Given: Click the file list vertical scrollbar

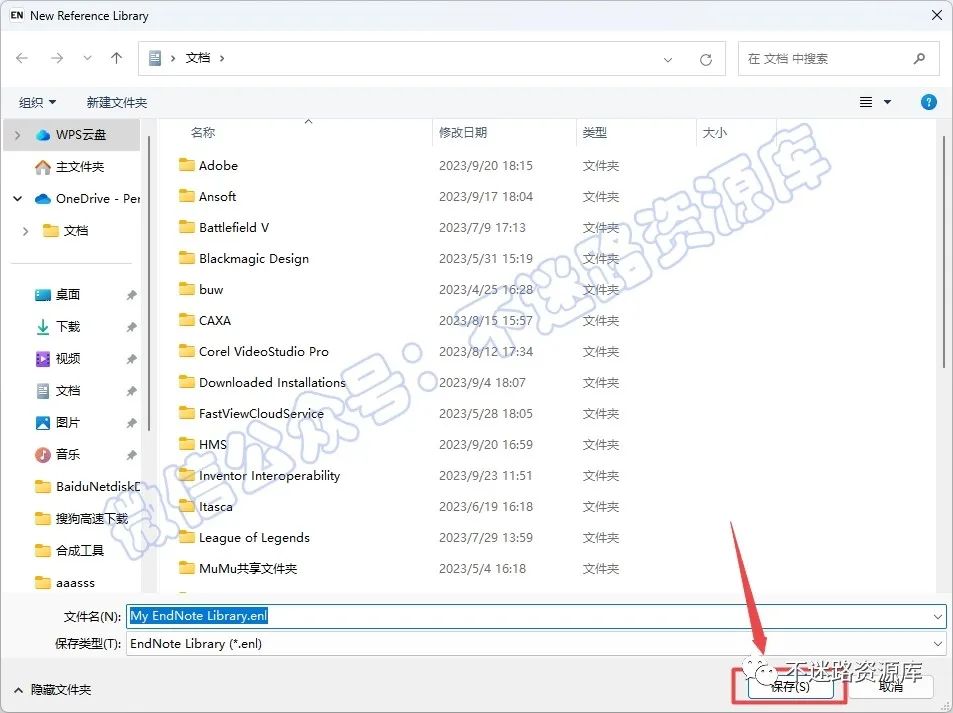Looking at the screenshot, I should pyautogui.click(x=943, y=252).
